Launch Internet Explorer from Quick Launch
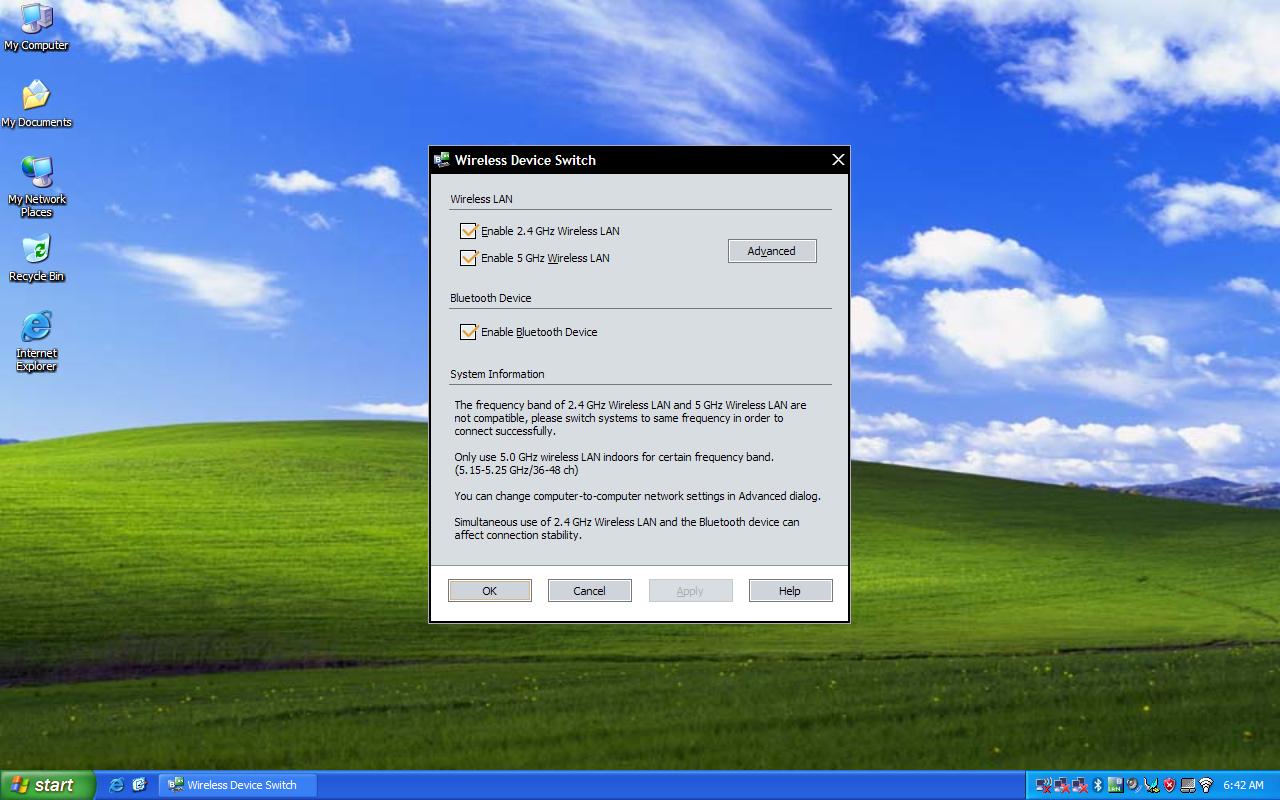 click(116, 785)
